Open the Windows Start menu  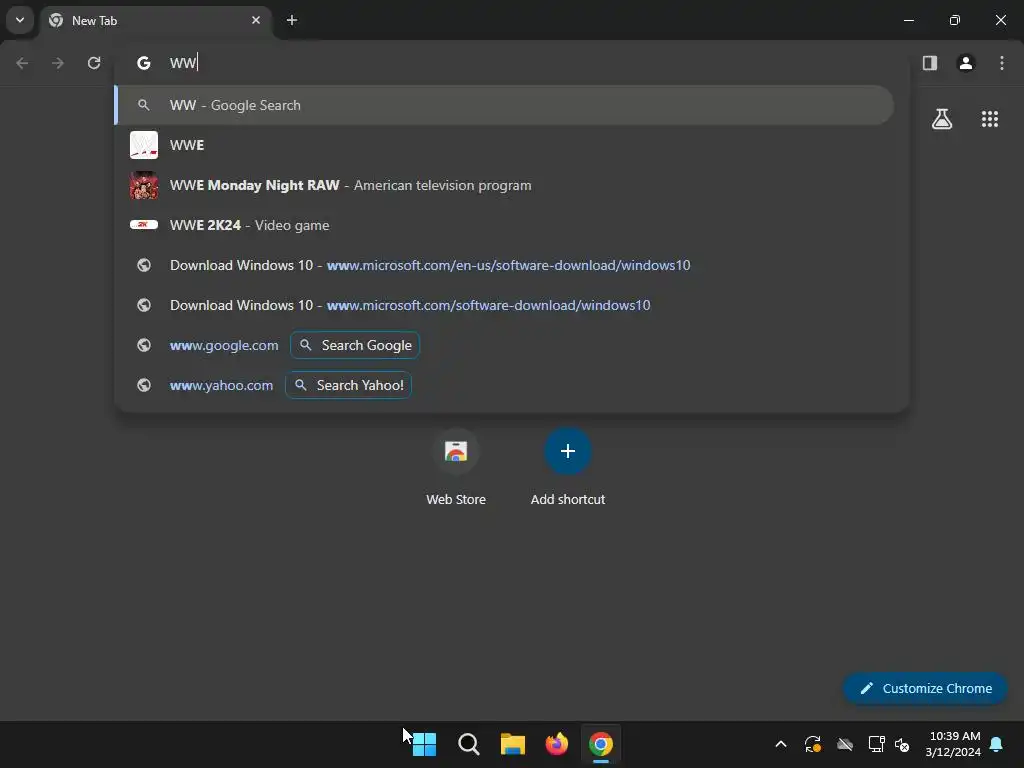pos(424,744)
